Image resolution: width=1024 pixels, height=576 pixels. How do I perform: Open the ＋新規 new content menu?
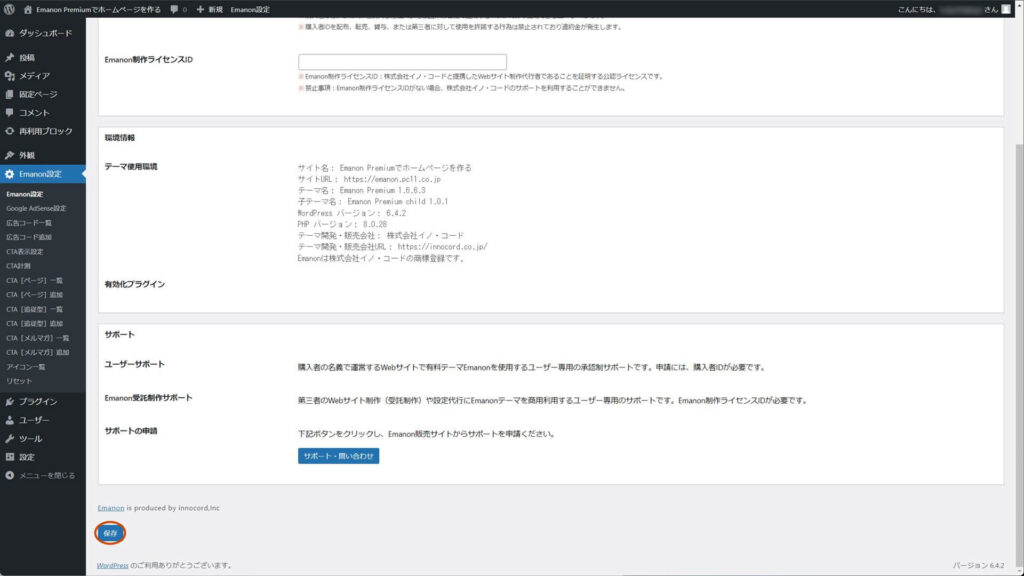209,9
